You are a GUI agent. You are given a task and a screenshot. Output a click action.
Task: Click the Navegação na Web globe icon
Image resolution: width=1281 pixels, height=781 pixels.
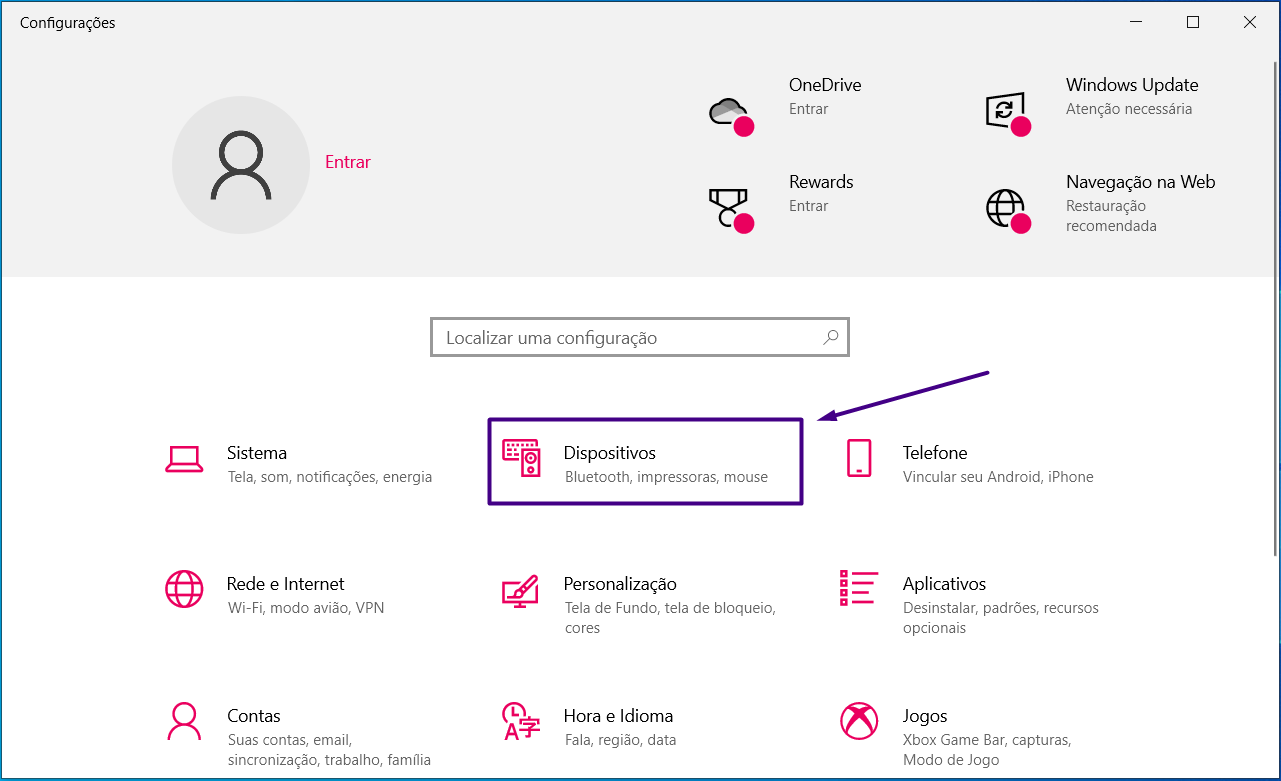[x=1008, y=210]
